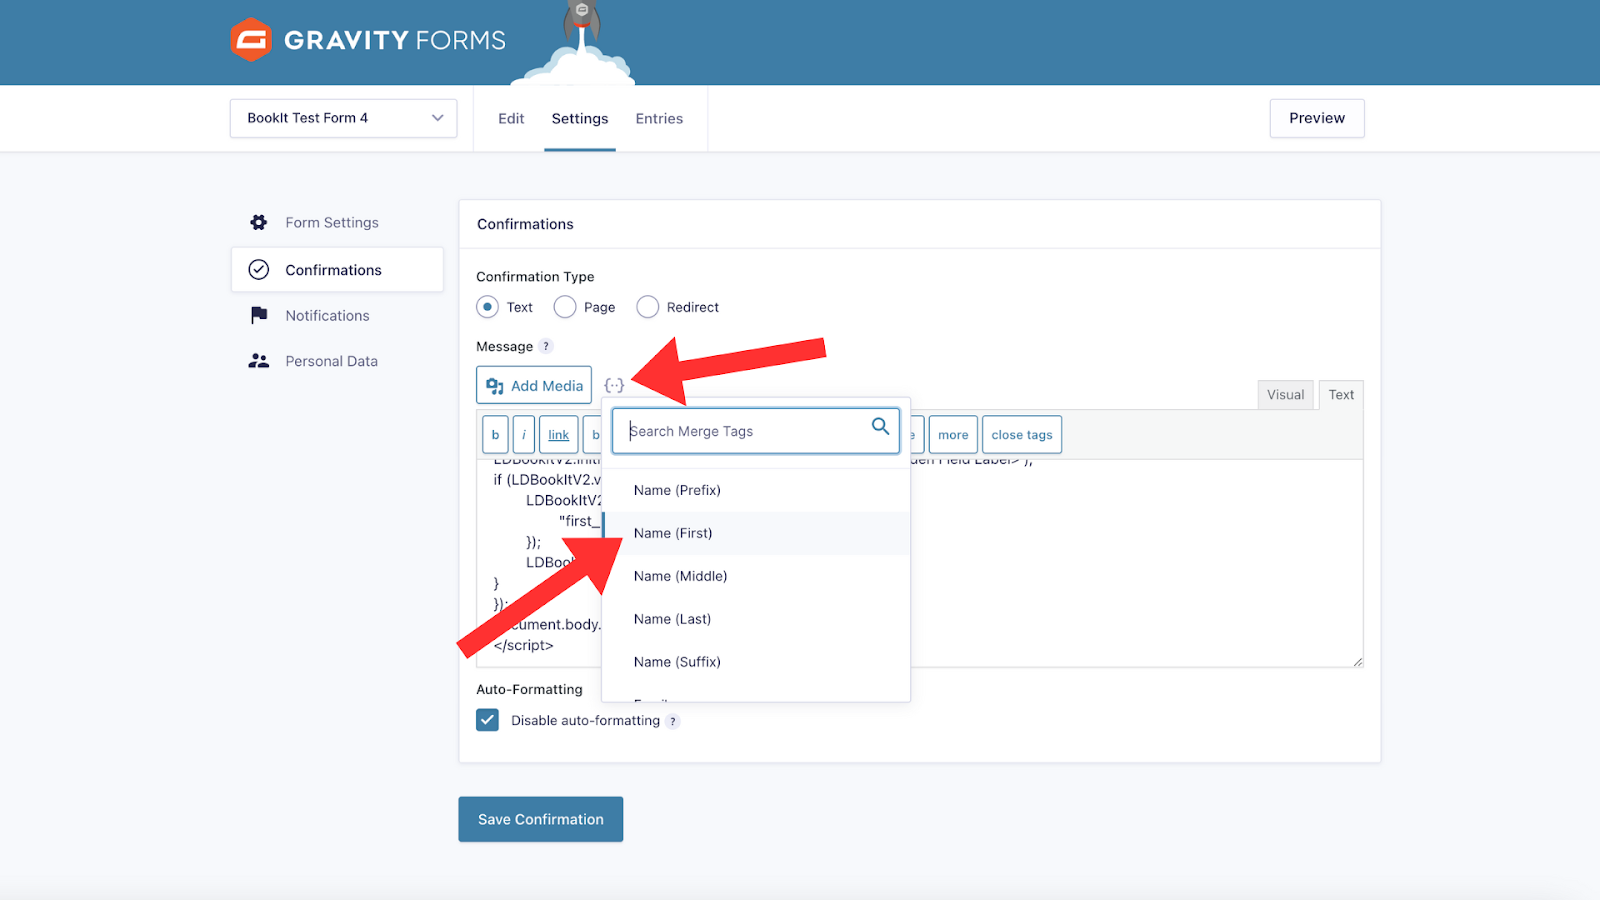Uncheck Disable auto-formatting checkbox

[487, 720]
